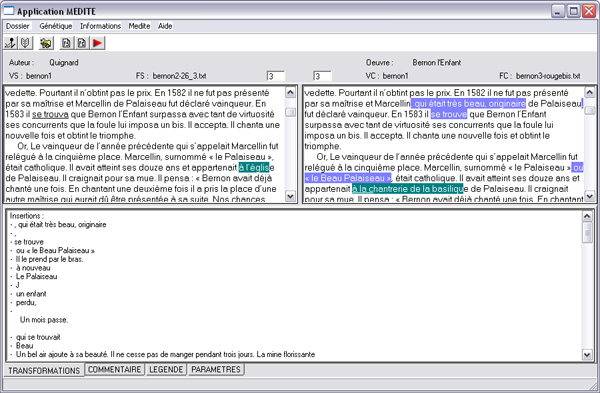Click the work title 'Bernon l'Enfant'
Screen dimensions: 600x393
[437, 62]
